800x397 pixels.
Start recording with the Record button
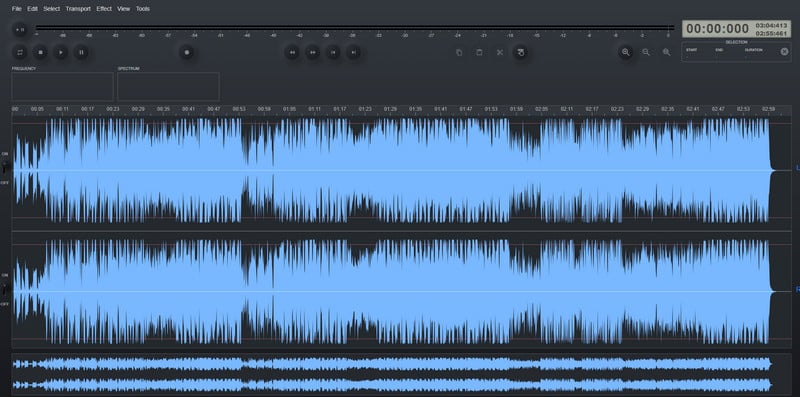pos(187,52)
